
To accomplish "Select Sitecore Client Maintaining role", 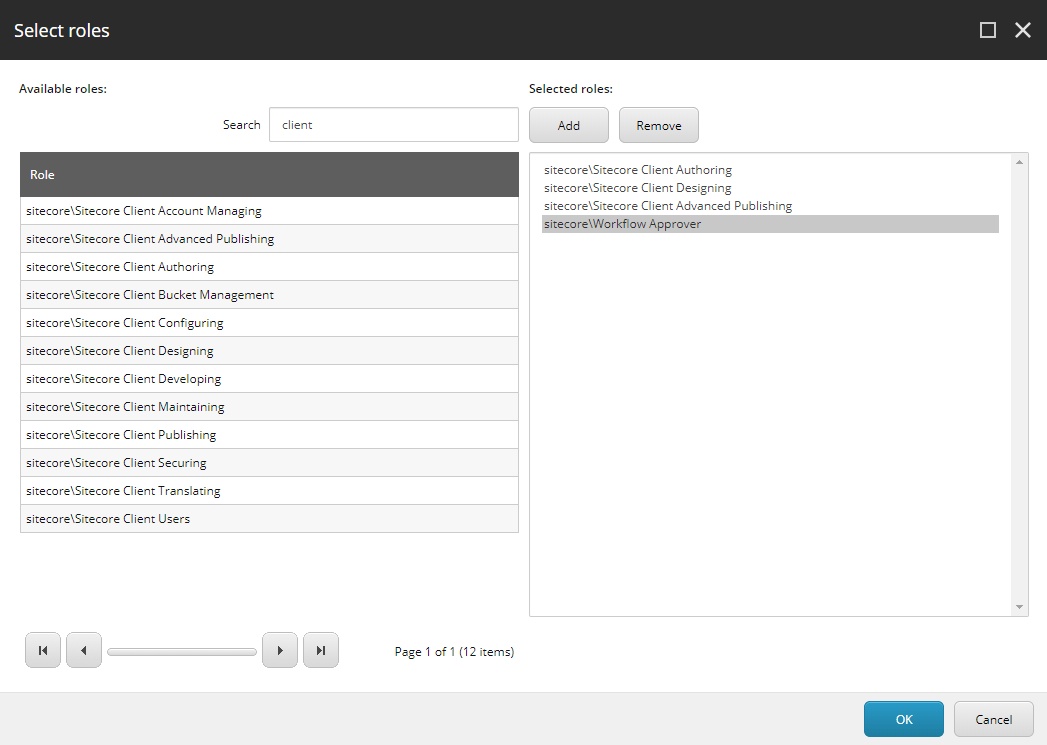I will click(269, 407).
